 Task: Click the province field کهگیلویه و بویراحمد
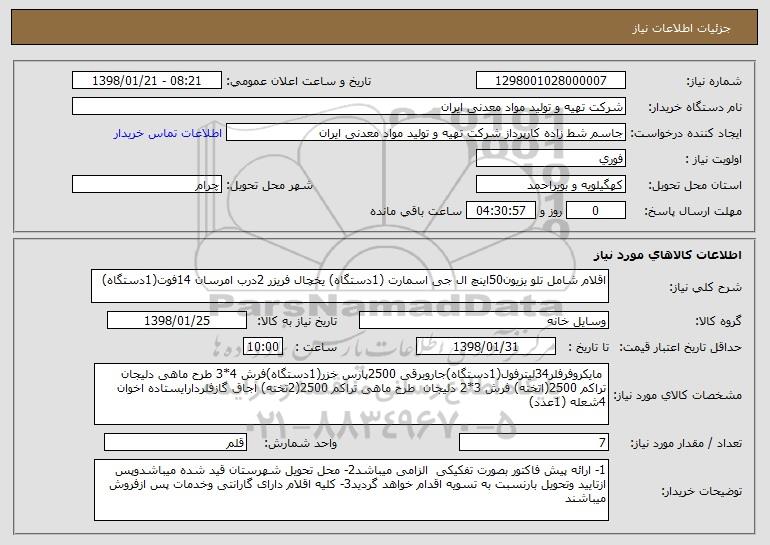550,185
